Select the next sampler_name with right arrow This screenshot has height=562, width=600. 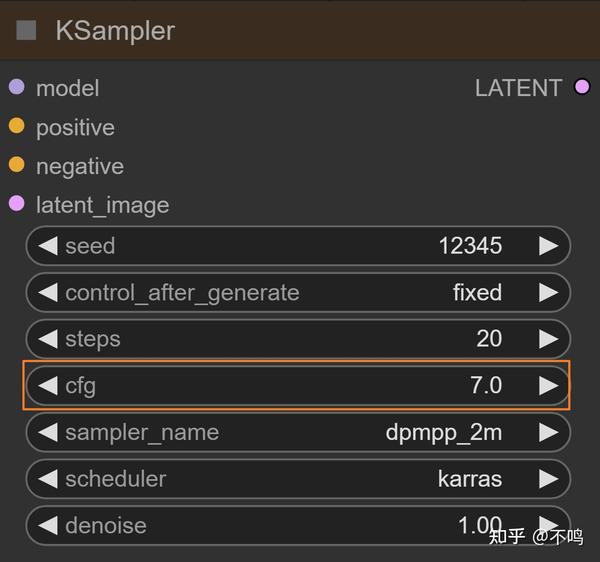[548, 432]
